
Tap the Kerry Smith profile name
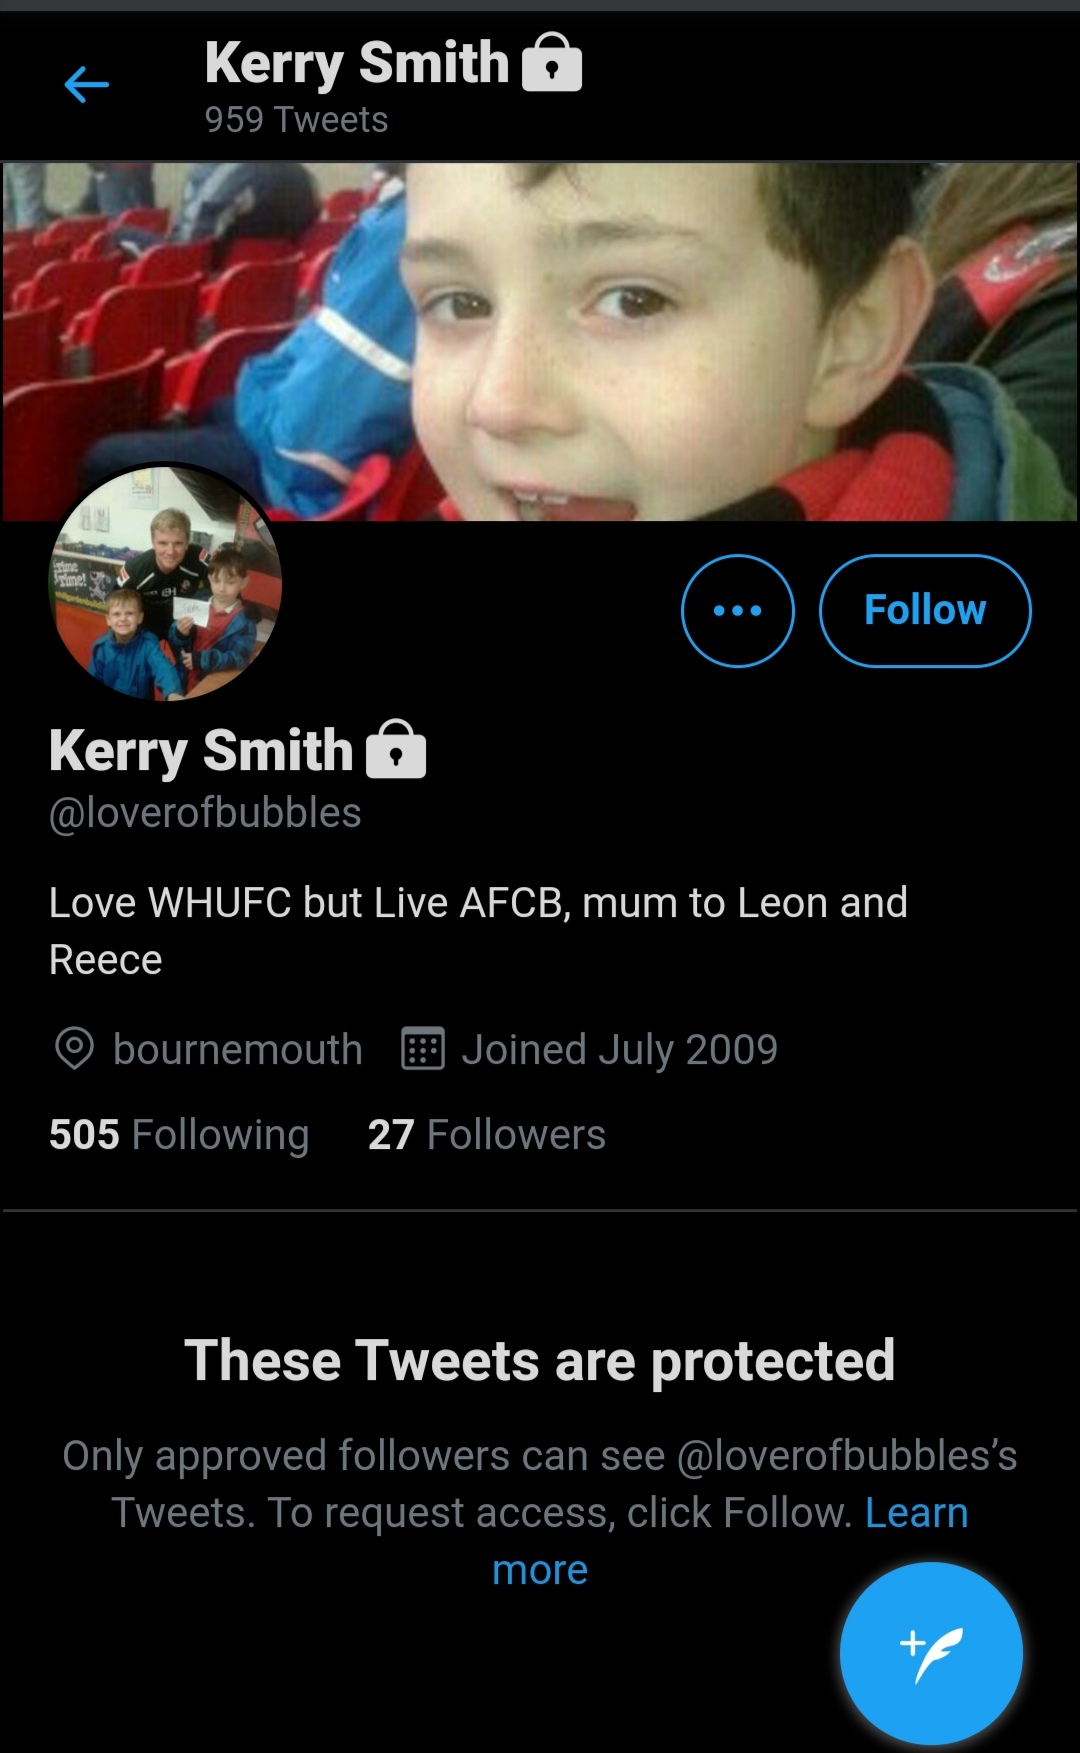(201, 750)
